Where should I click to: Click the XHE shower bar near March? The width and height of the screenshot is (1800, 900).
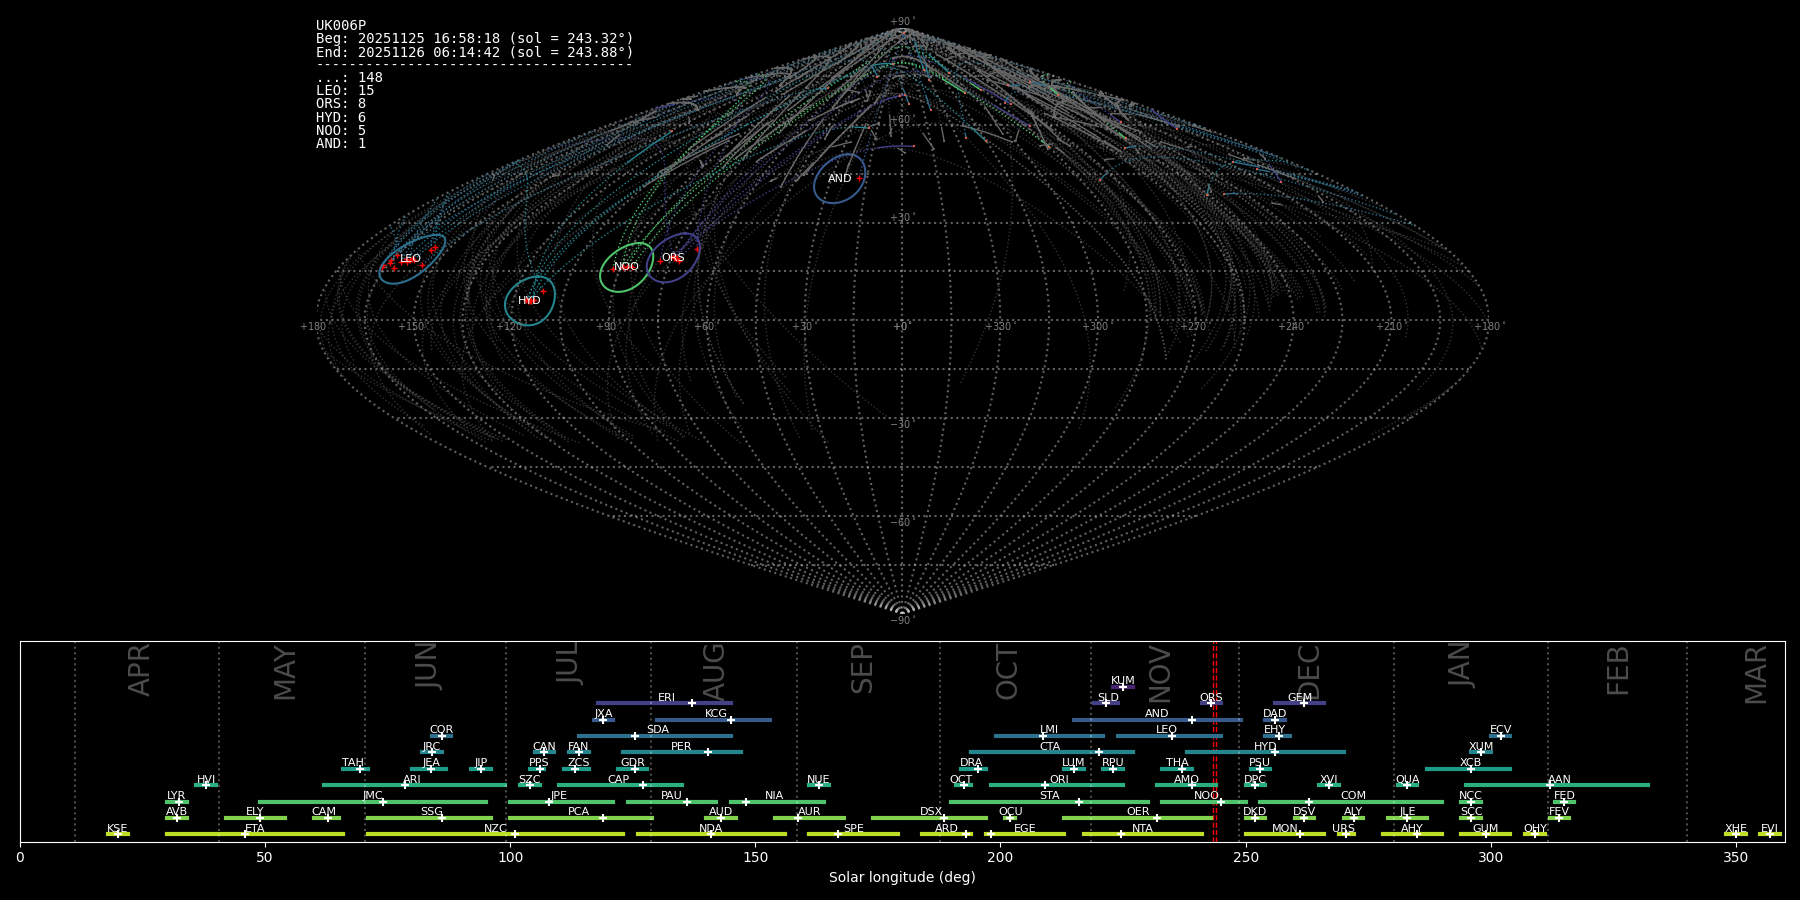1735,834
